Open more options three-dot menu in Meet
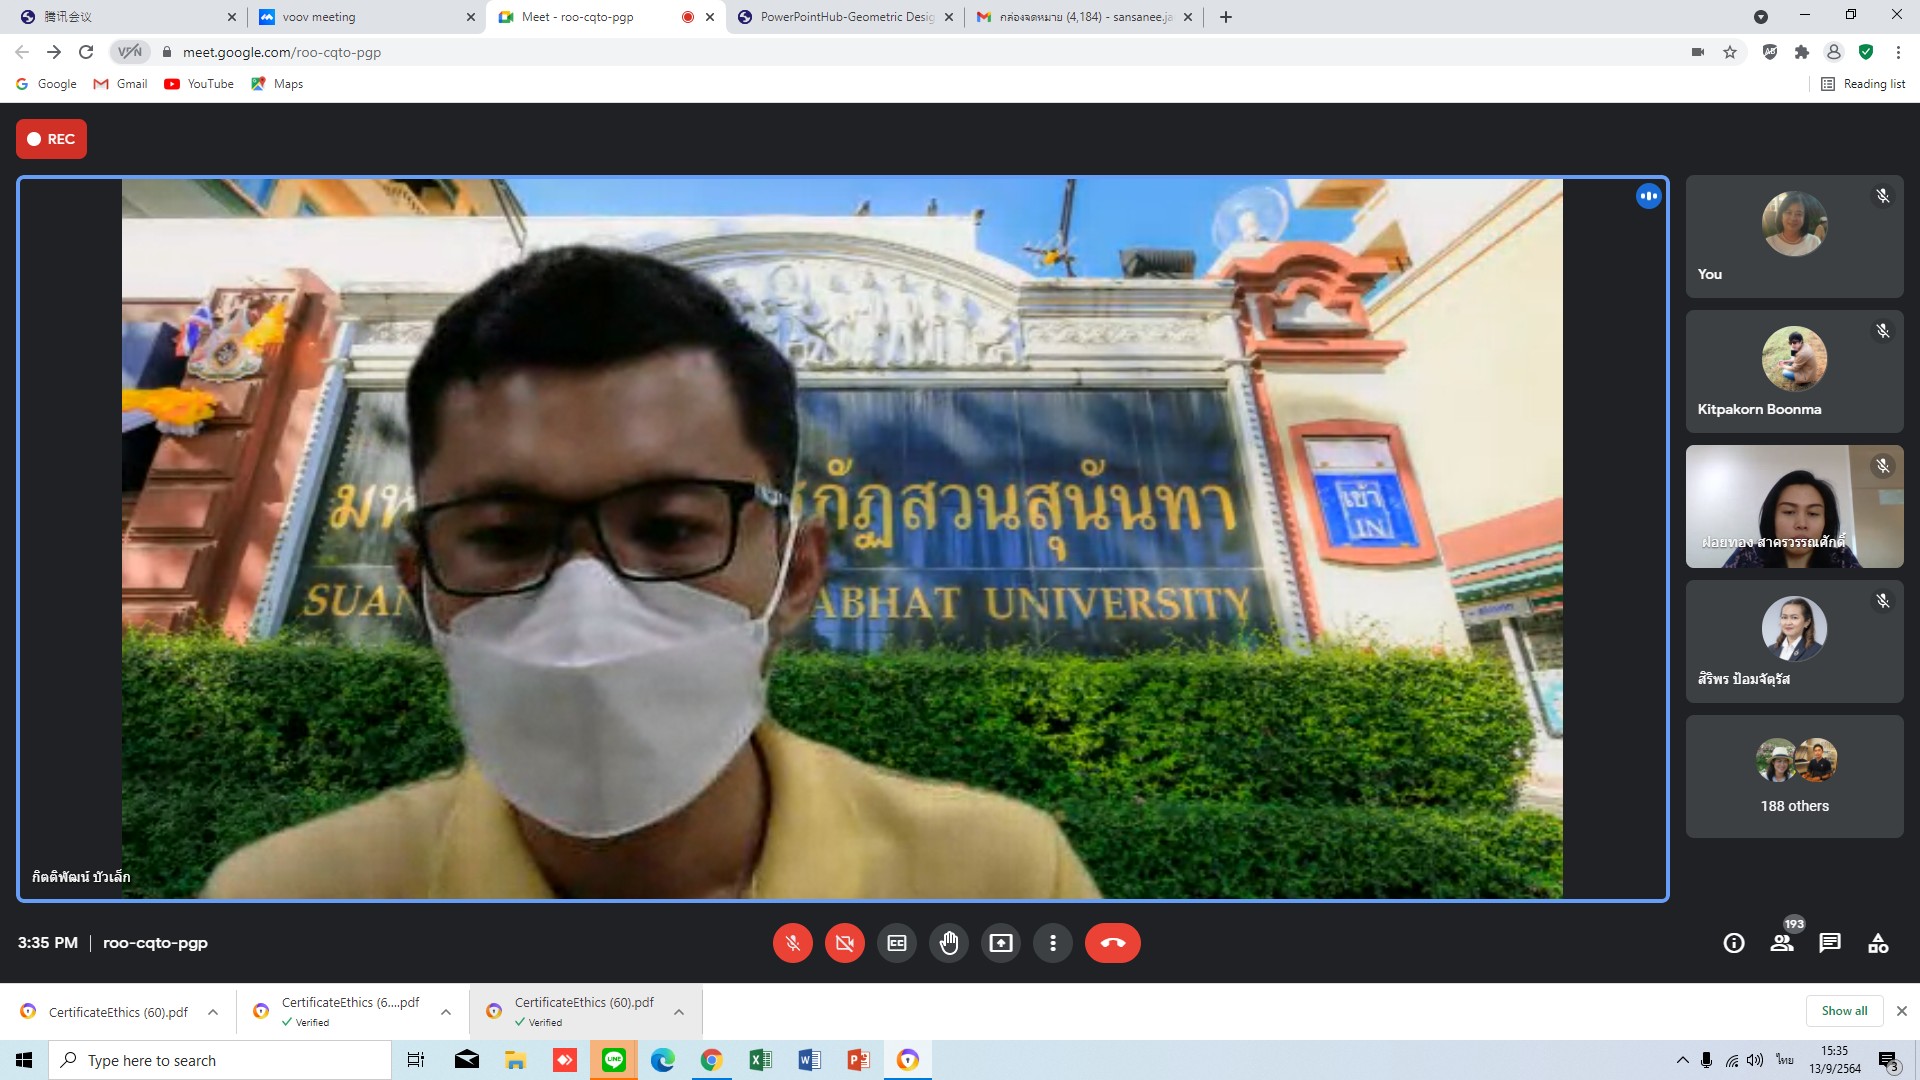The image size is (1920, 1080). pos(1053,943)
